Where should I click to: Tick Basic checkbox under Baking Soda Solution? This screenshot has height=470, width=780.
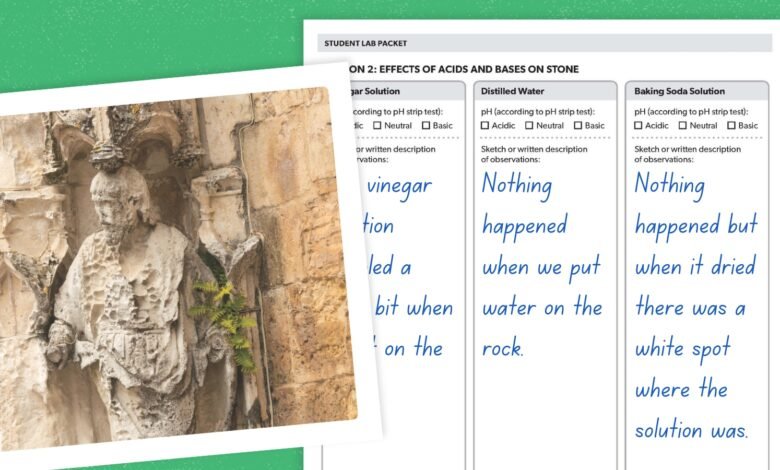(732, 126)
